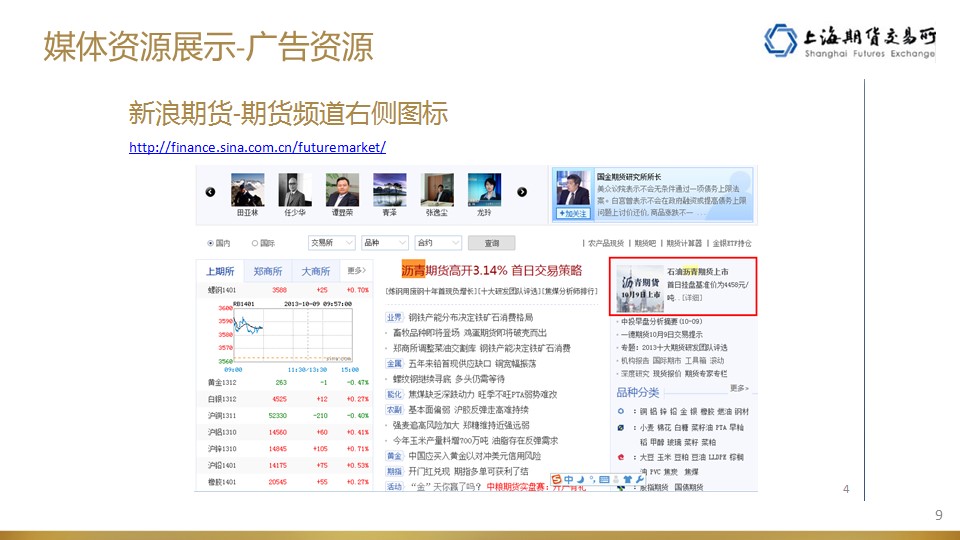Select the 国内 radio button

210,243
